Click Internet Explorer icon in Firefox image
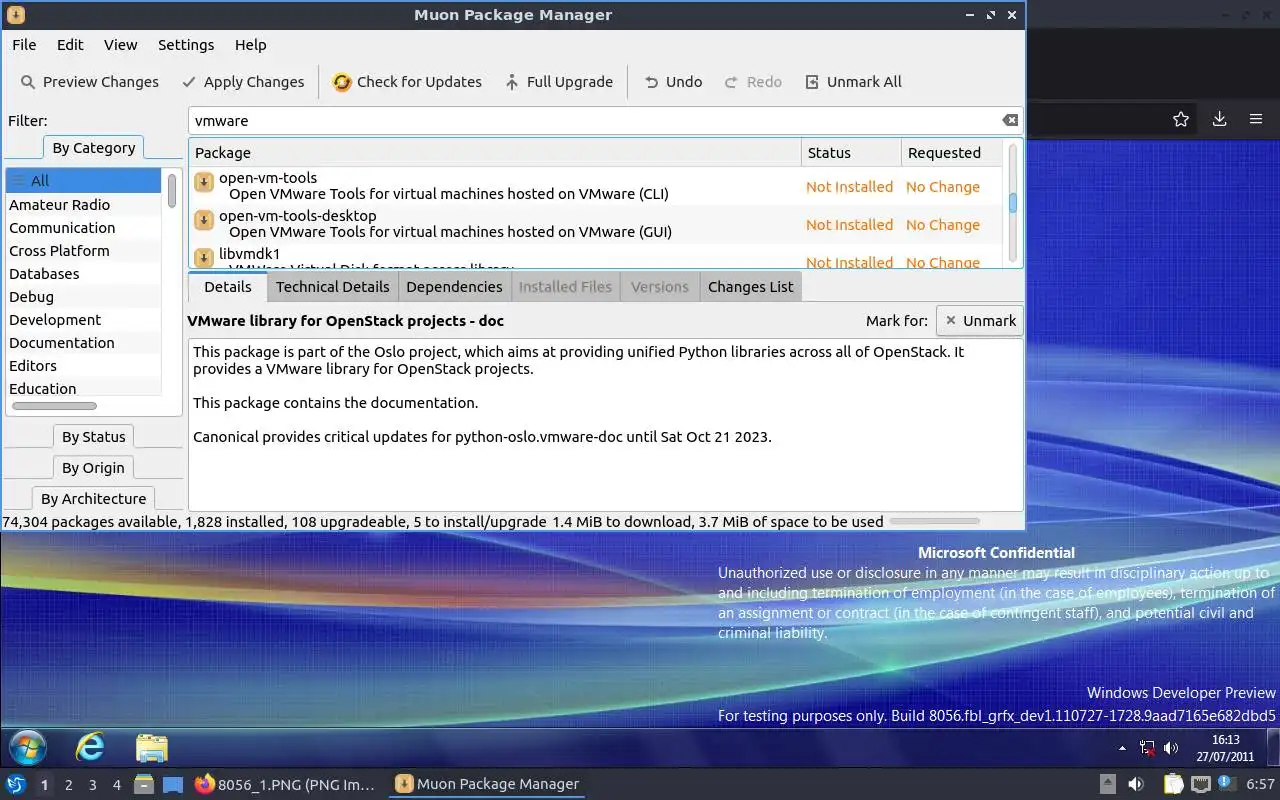Viewport: 1280px width, 800px height. (90, 747)
